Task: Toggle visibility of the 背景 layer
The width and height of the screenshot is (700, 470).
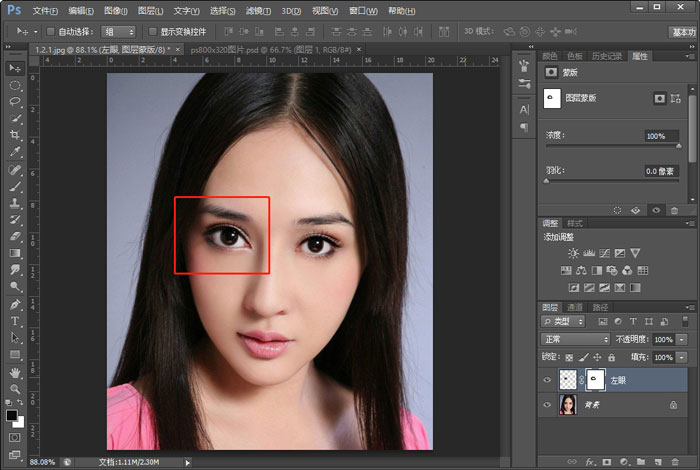Action: coord(547,405)
